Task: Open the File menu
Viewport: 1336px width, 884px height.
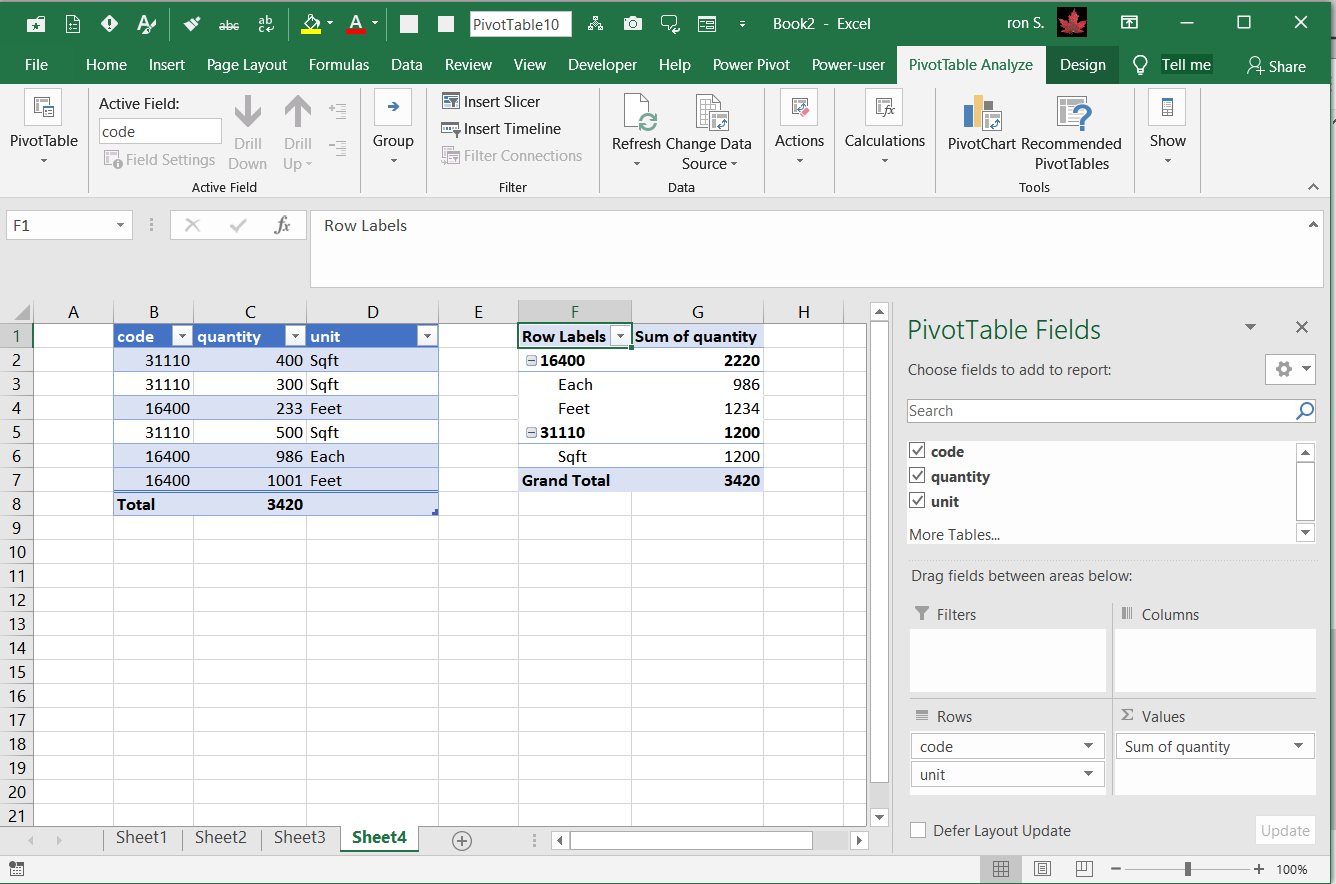Action: point(36,65)
